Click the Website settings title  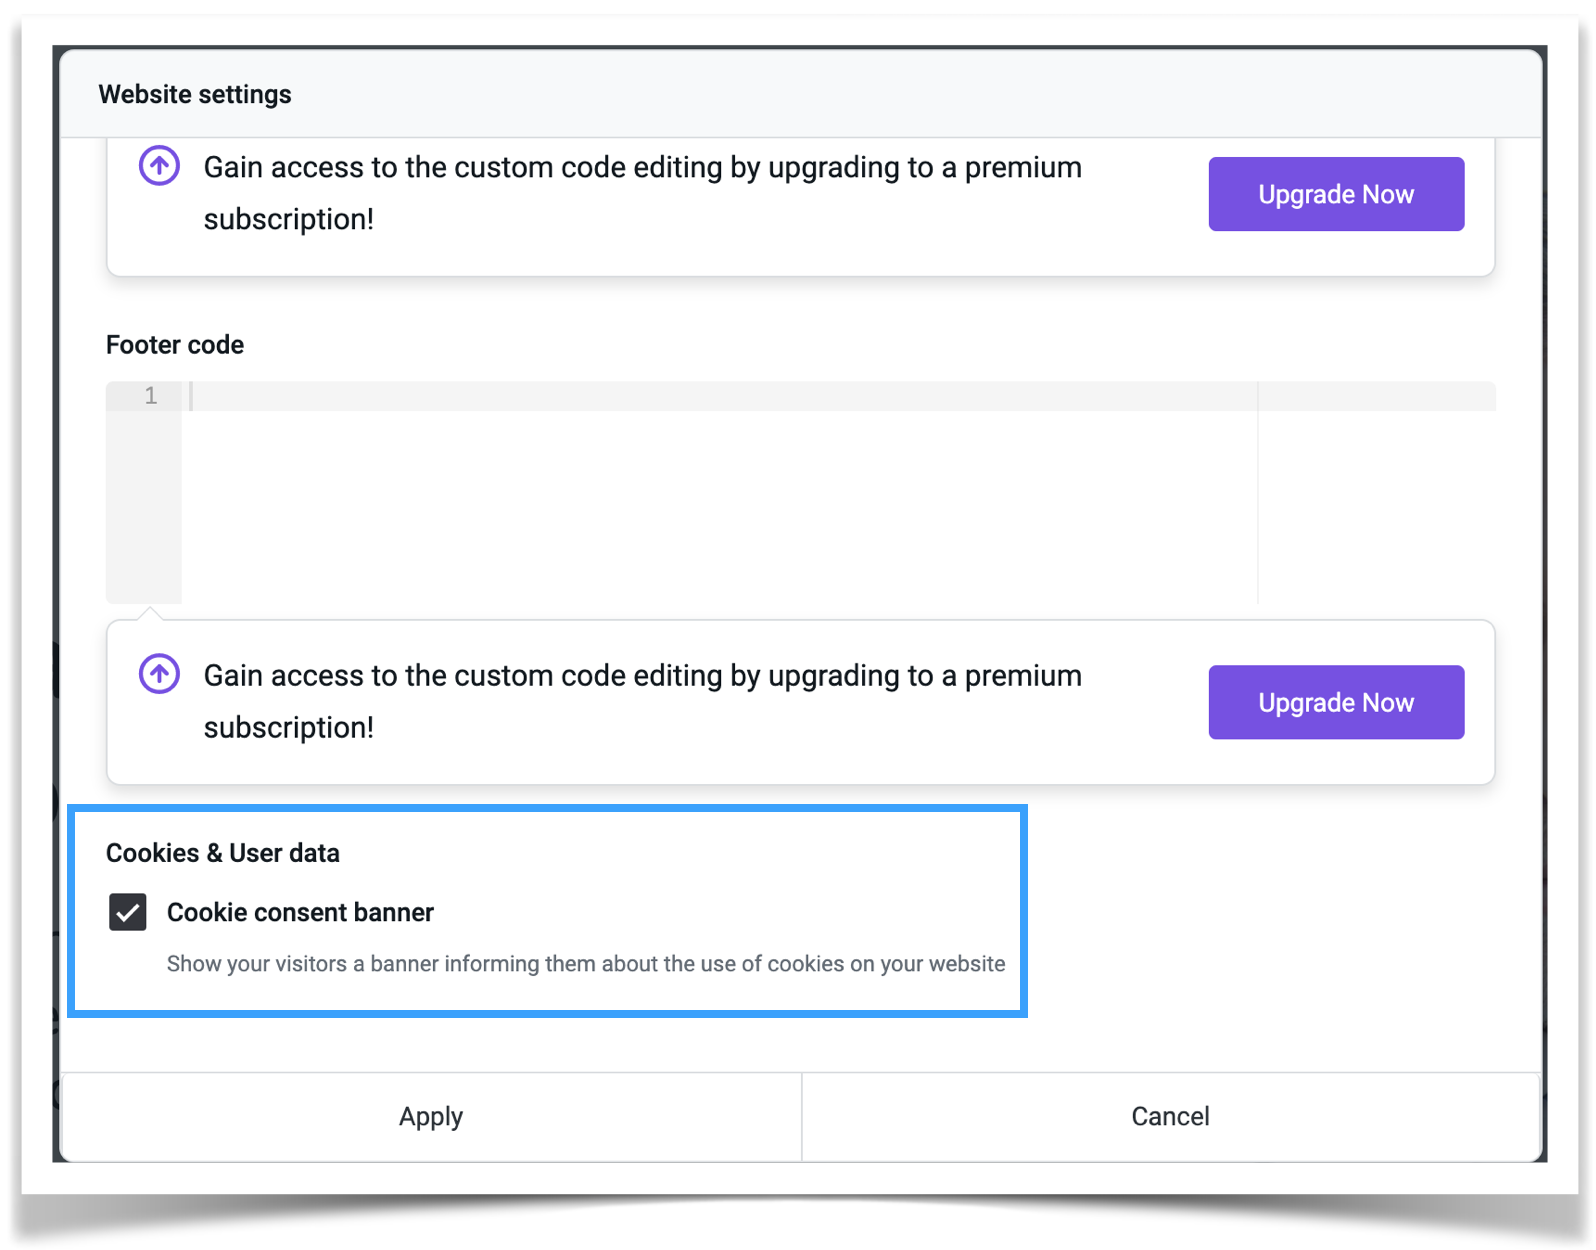point(195,94)
